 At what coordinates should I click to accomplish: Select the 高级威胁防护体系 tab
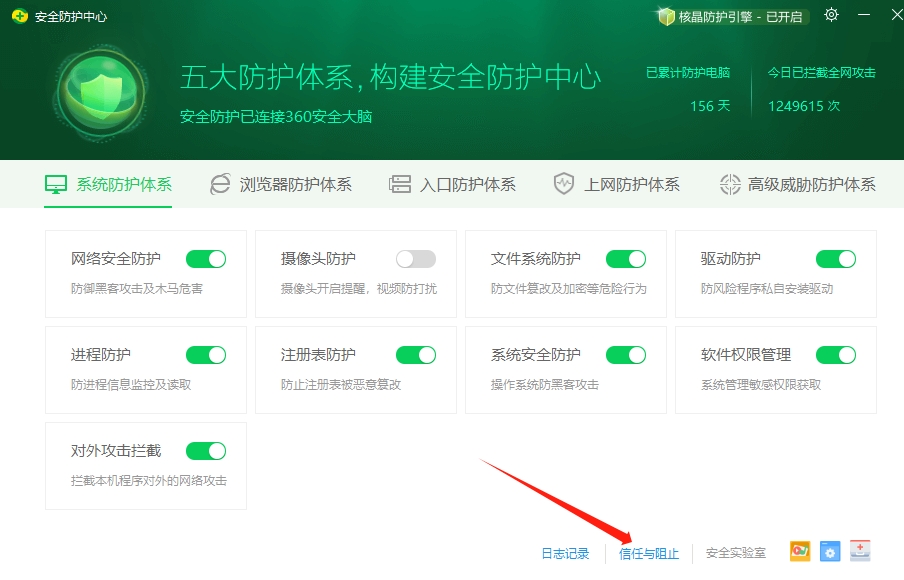coord(798,185)
